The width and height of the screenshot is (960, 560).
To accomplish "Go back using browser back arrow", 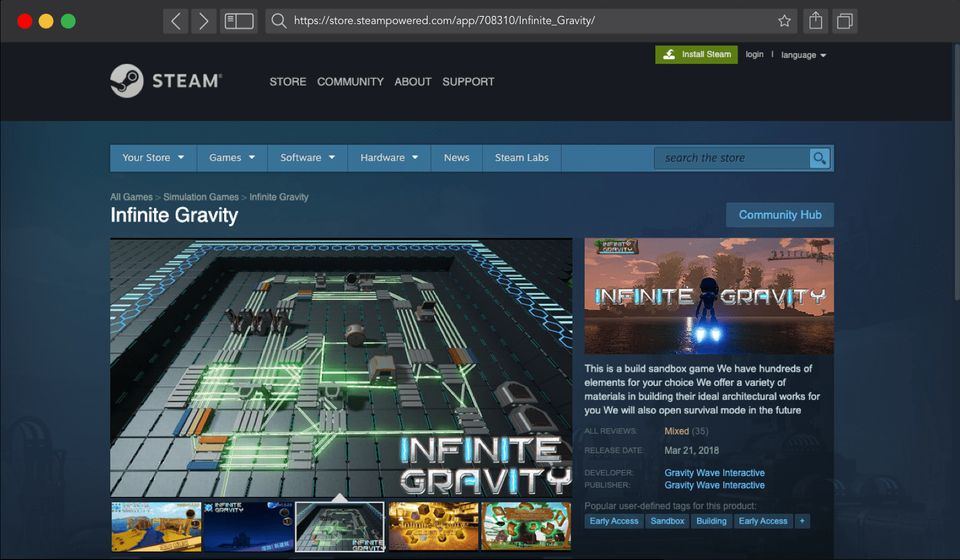I will coord(176,21).
